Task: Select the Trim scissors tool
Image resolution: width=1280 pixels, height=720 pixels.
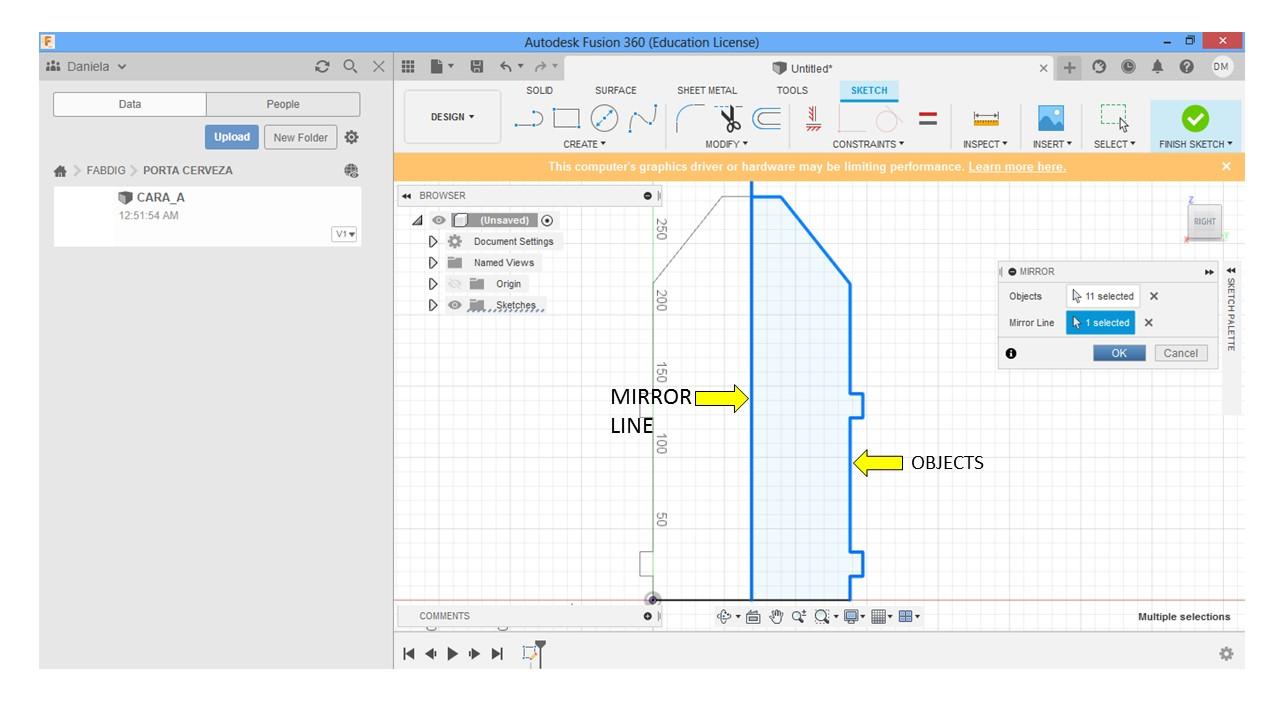Action: pyautogui.click(x=731, y=119)
